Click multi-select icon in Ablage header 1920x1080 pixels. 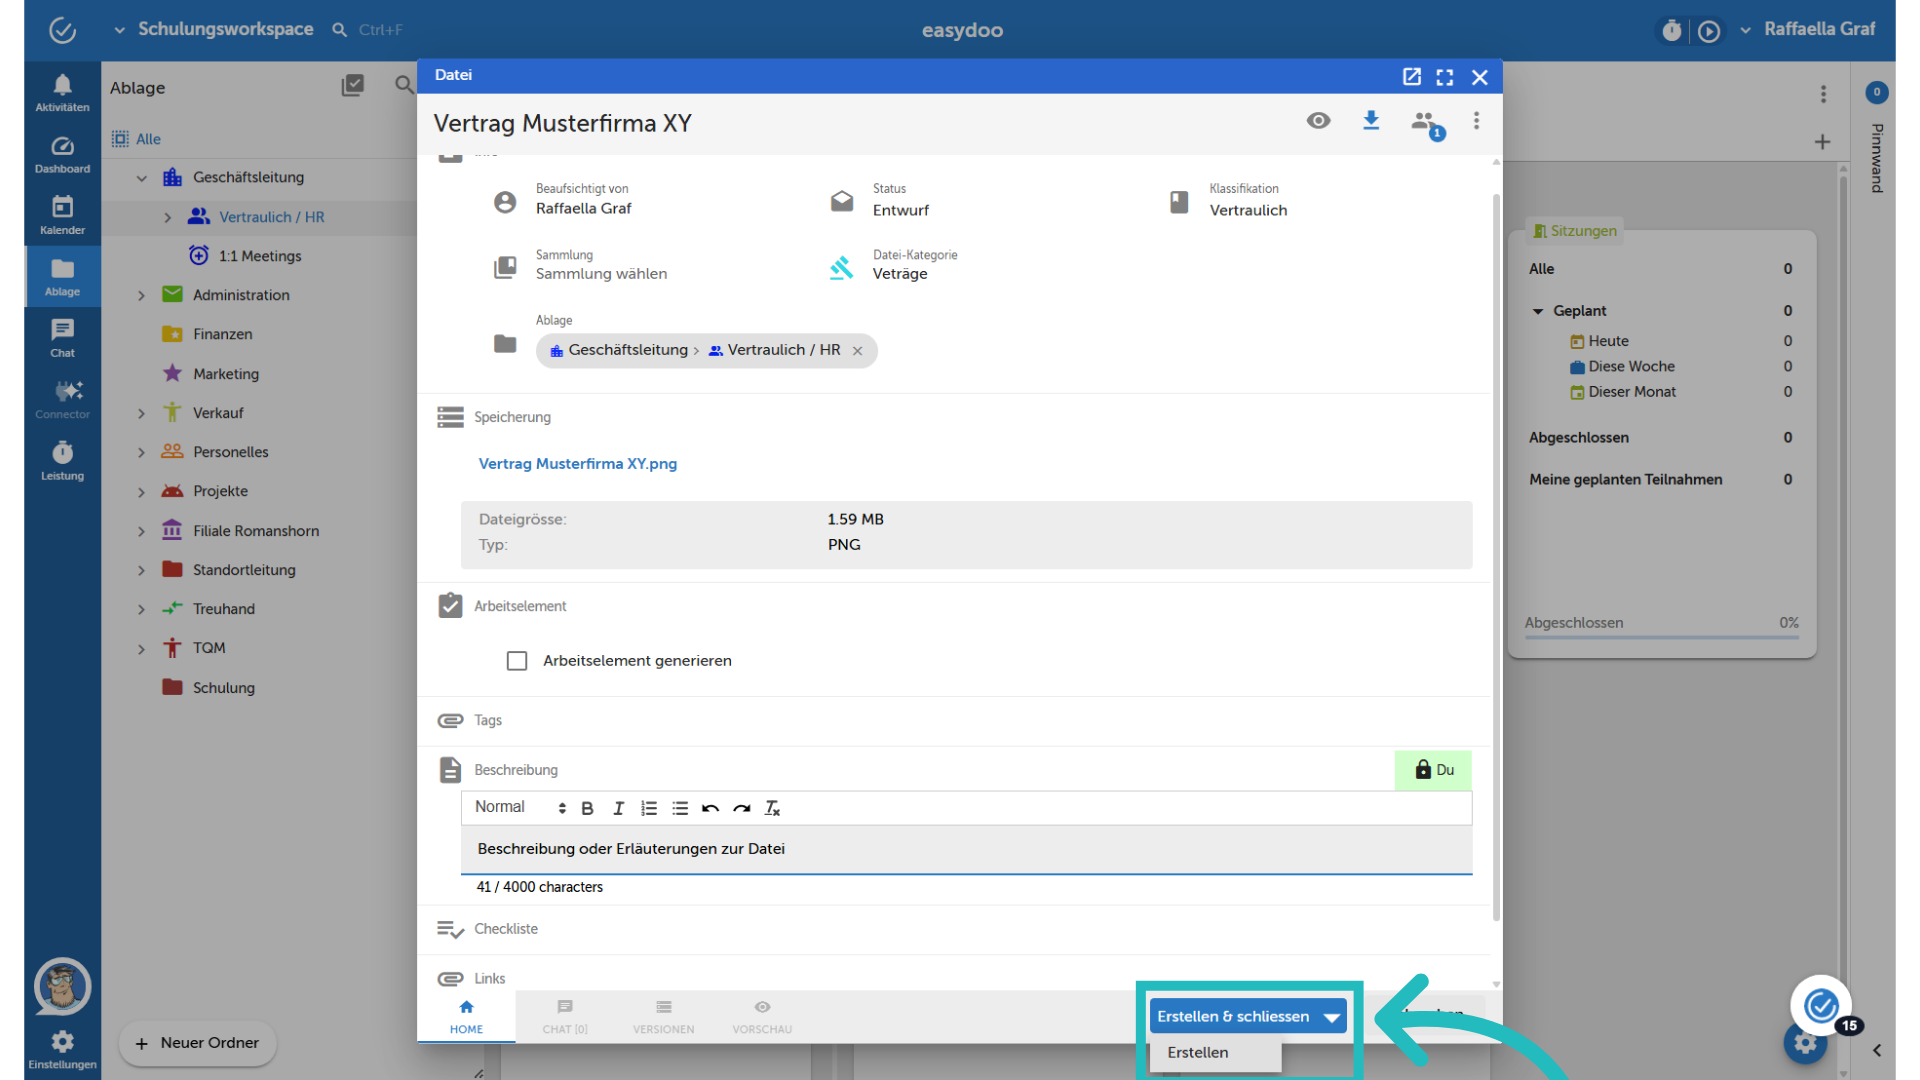(352, 86)
